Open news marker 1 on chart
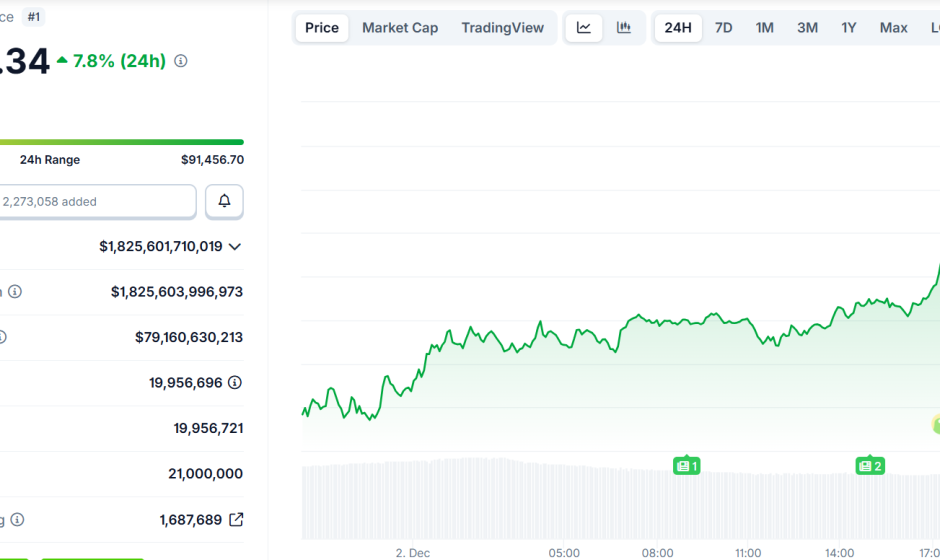This screenshot has width=940, height=560. click(x=687, y=465)
